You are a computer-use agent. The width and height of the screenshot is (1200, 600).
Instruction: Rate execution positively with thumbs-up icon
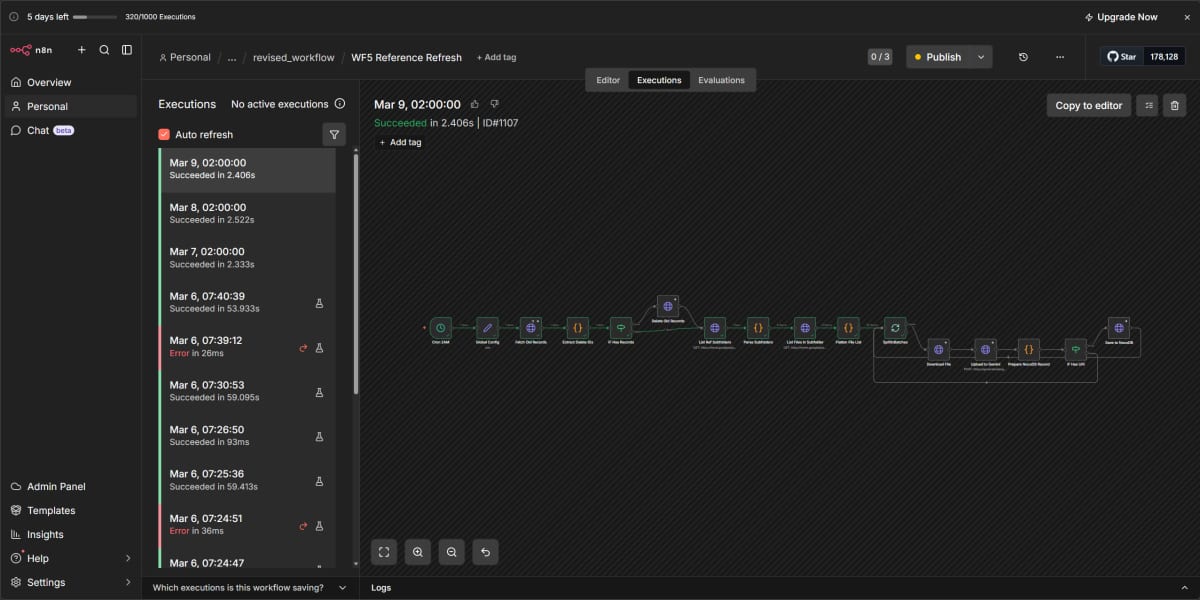[x=476, y=104]
